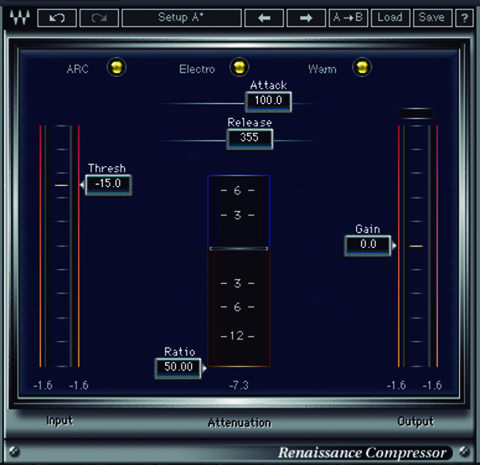Go to next preset with right arrow

point(306,18)
